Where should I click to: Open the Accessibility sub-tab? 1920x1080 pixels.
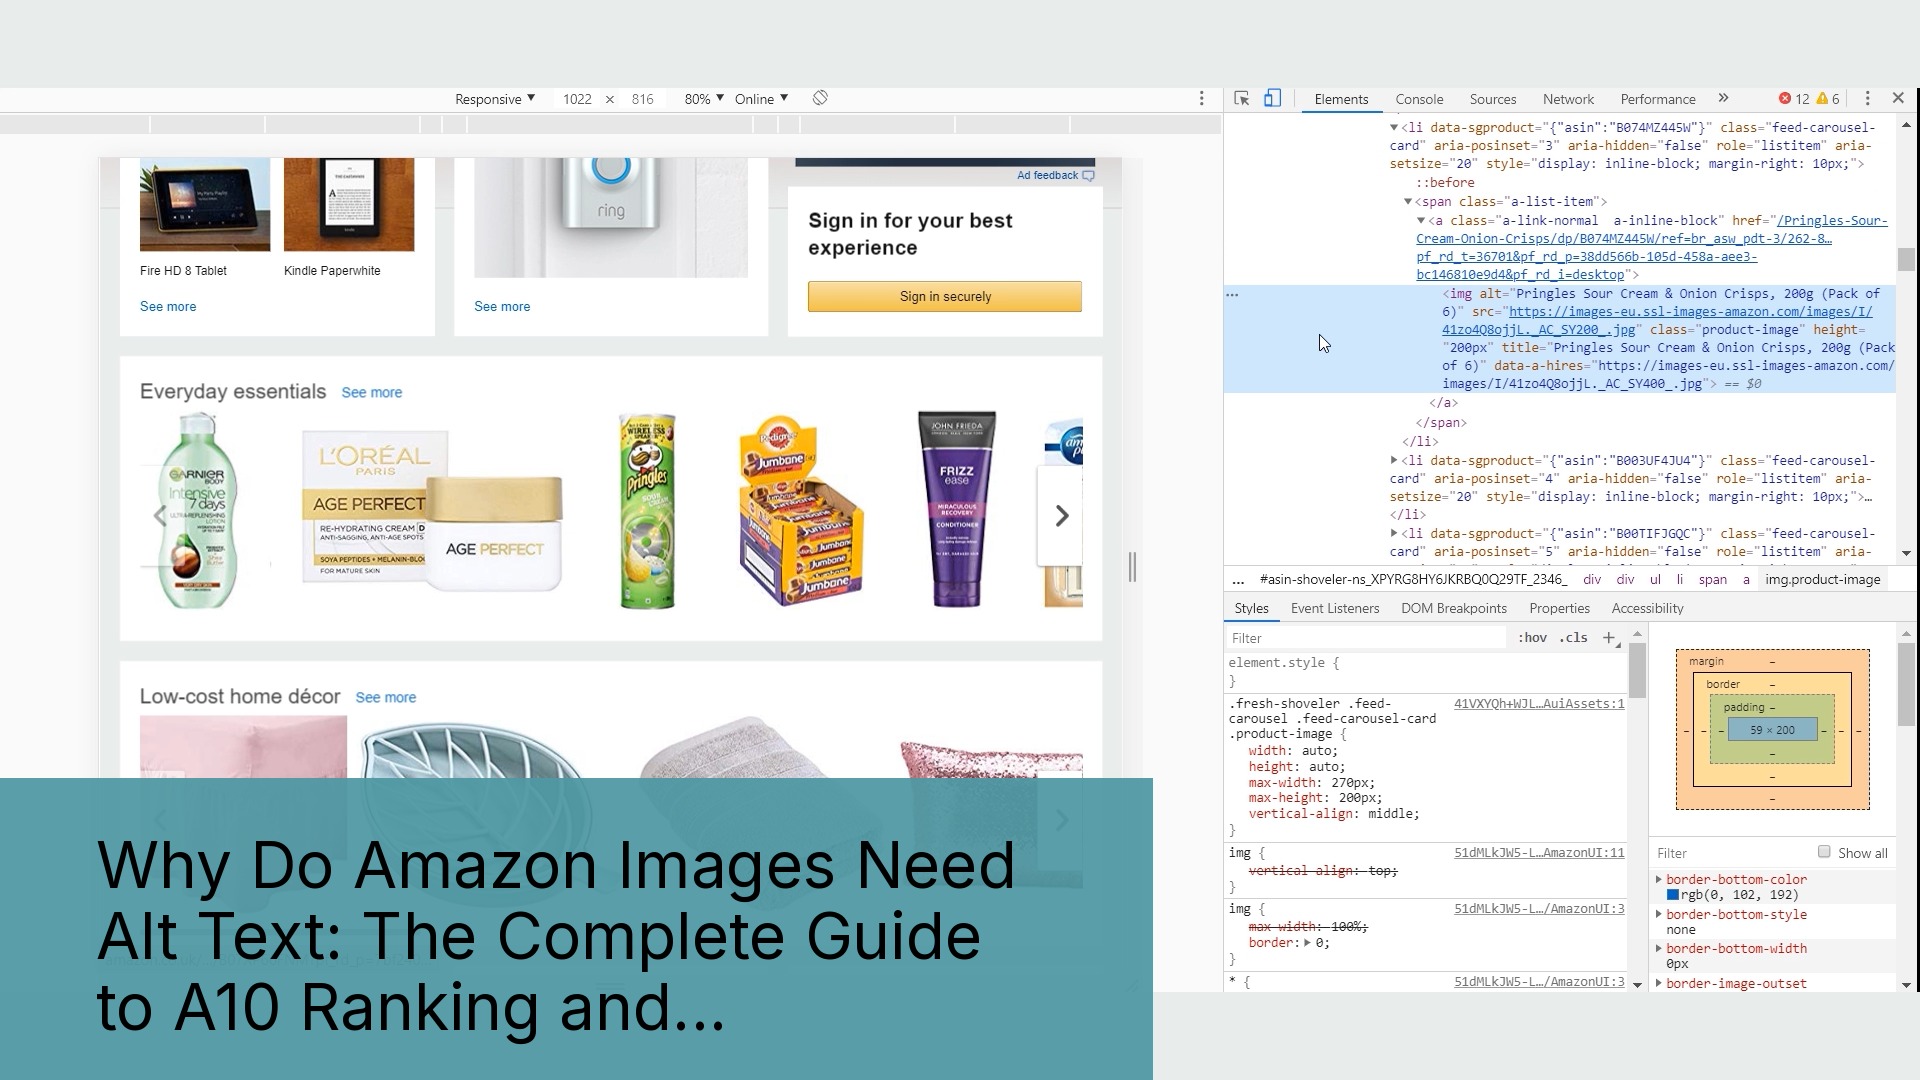[x=1647, y=608]
